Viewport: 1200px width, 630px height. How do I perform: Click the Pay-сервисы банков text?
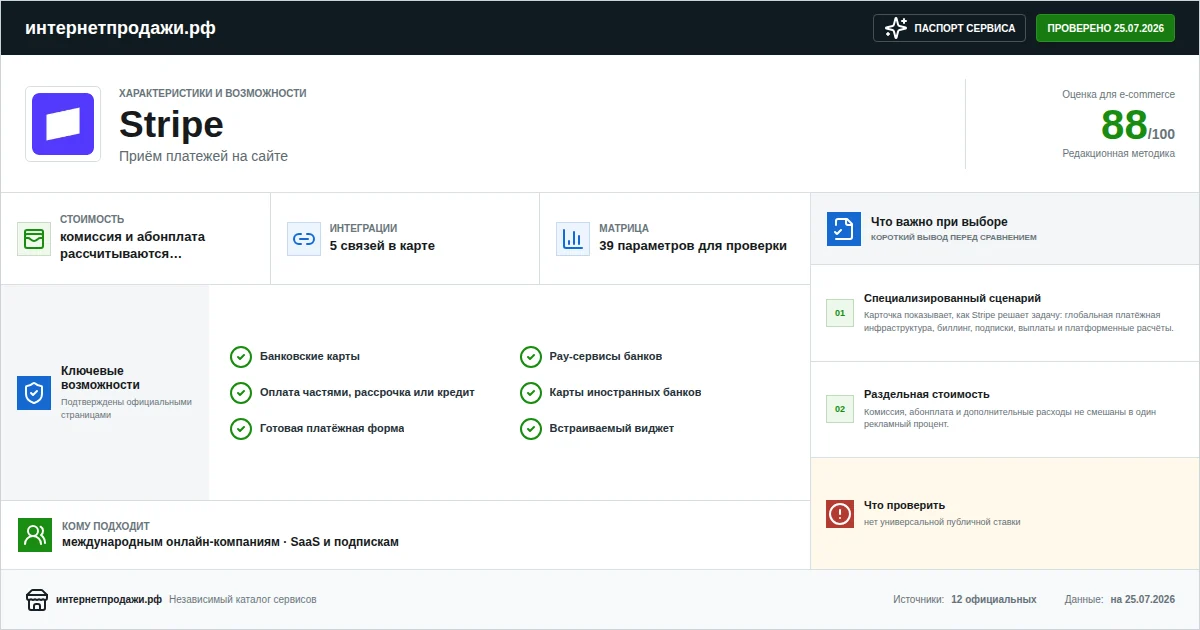coord(606,357)
